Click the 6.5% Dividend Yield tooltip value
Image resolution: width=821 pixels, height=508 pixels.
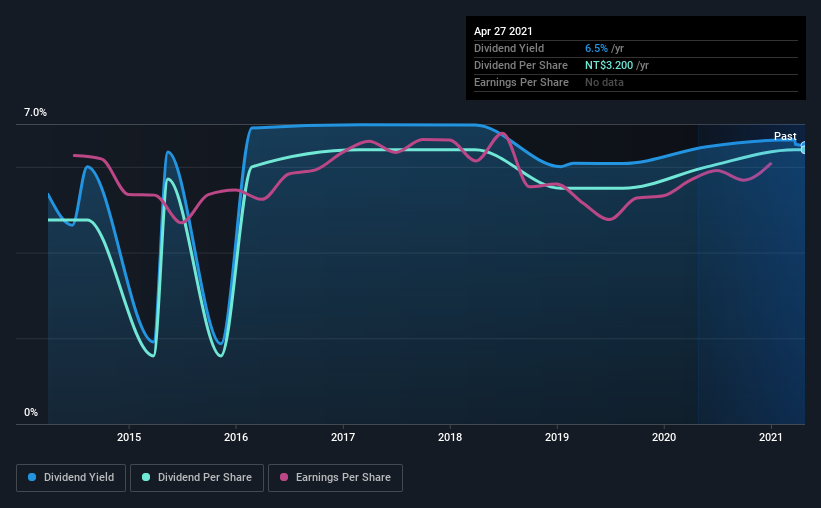(596, 48)
